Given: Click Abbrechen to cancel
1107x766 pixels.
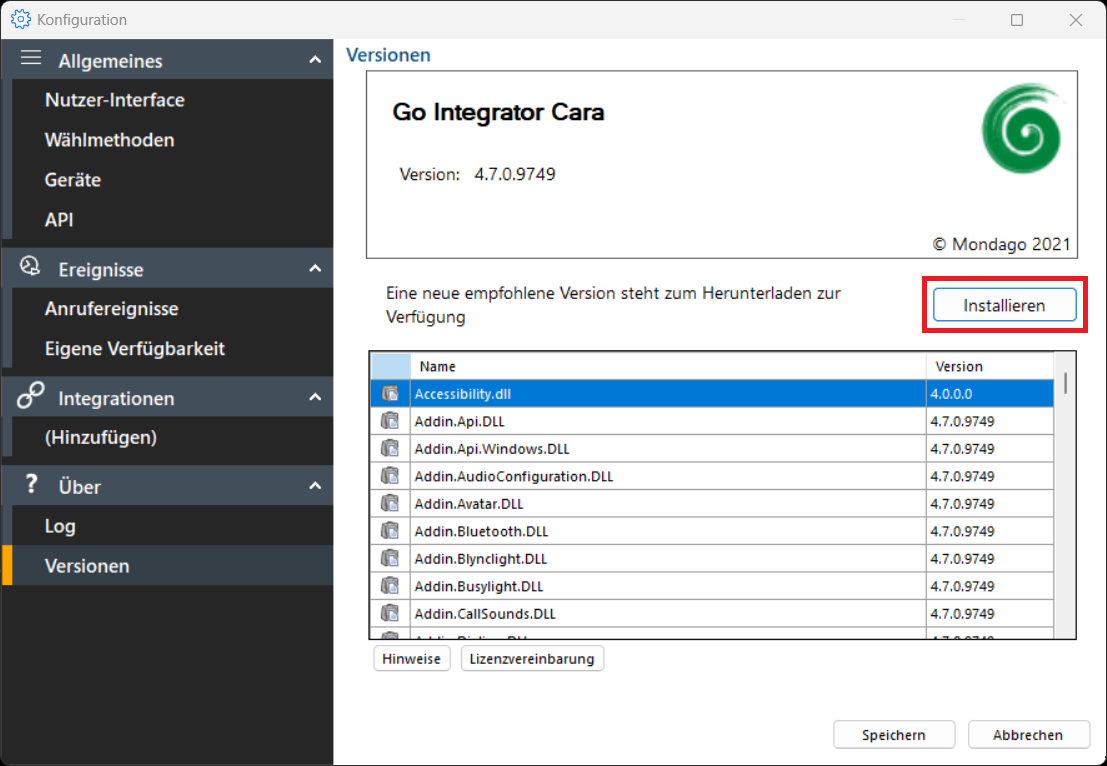Looking at the screenshot, I should click(x=1028, y=735).
